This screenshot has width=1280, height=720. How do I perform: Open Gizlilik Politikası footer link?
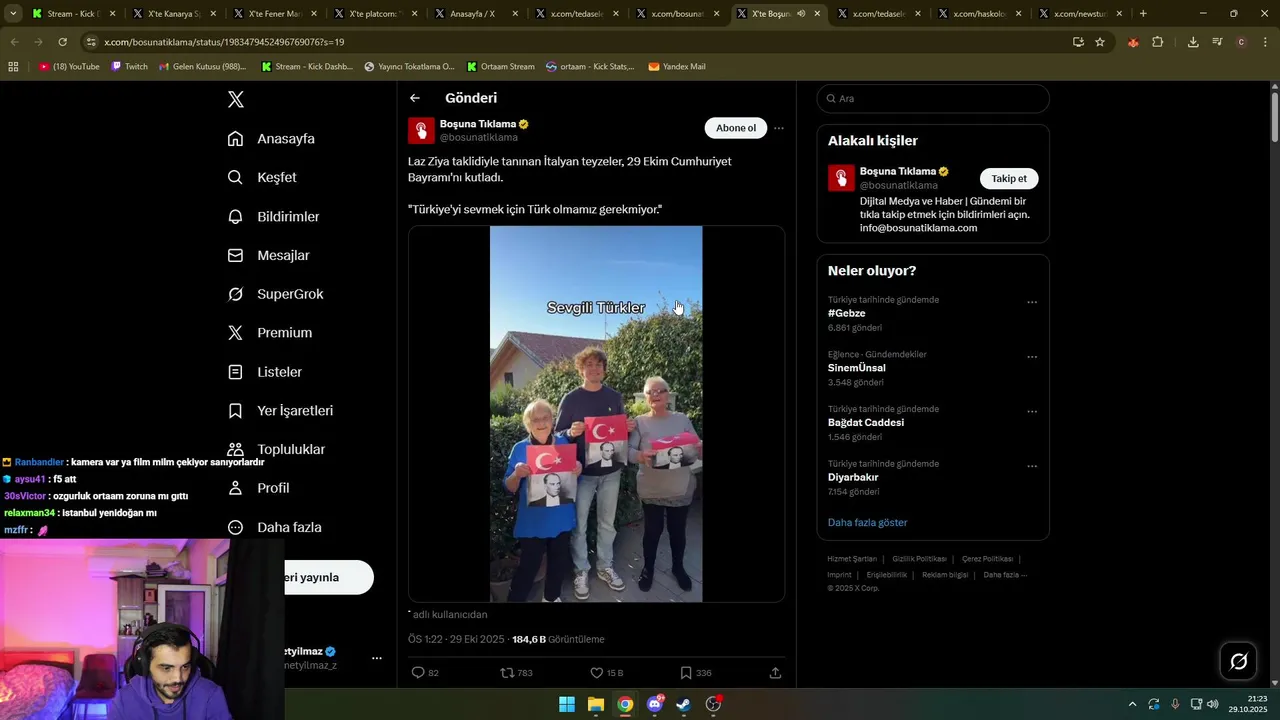[x=919, y=559]
